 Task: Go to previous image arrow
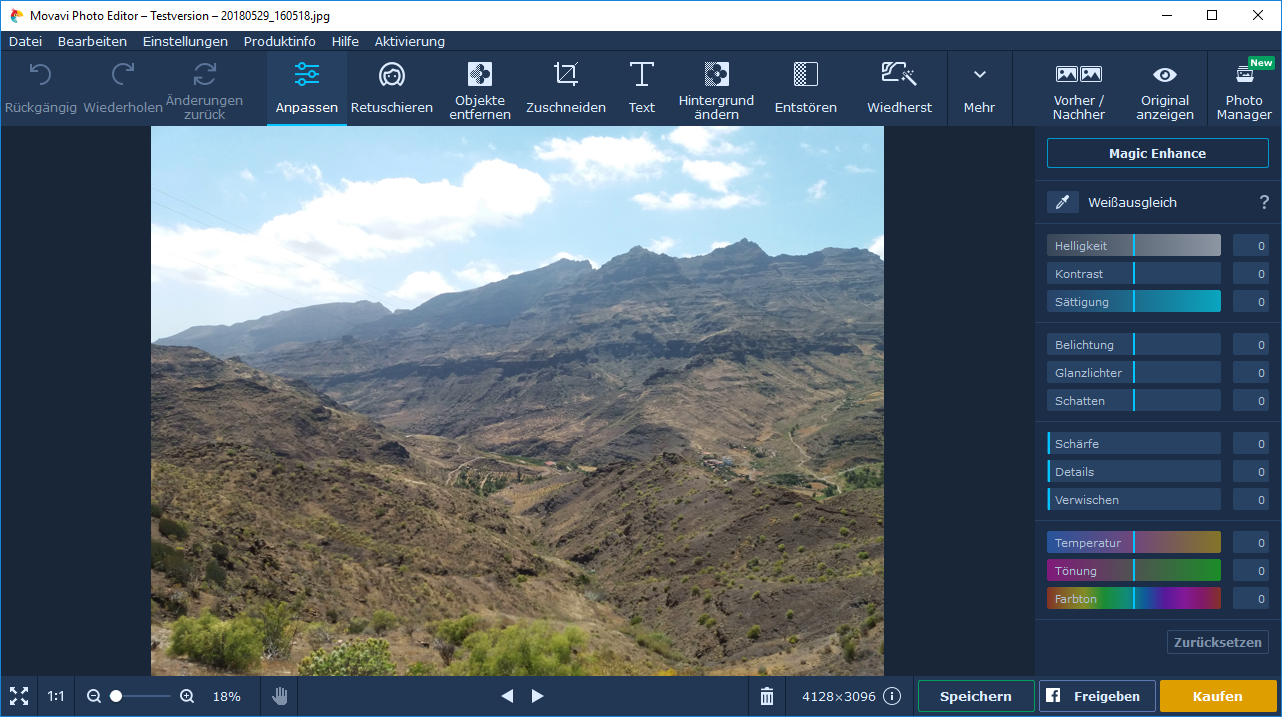coord(507,696)
